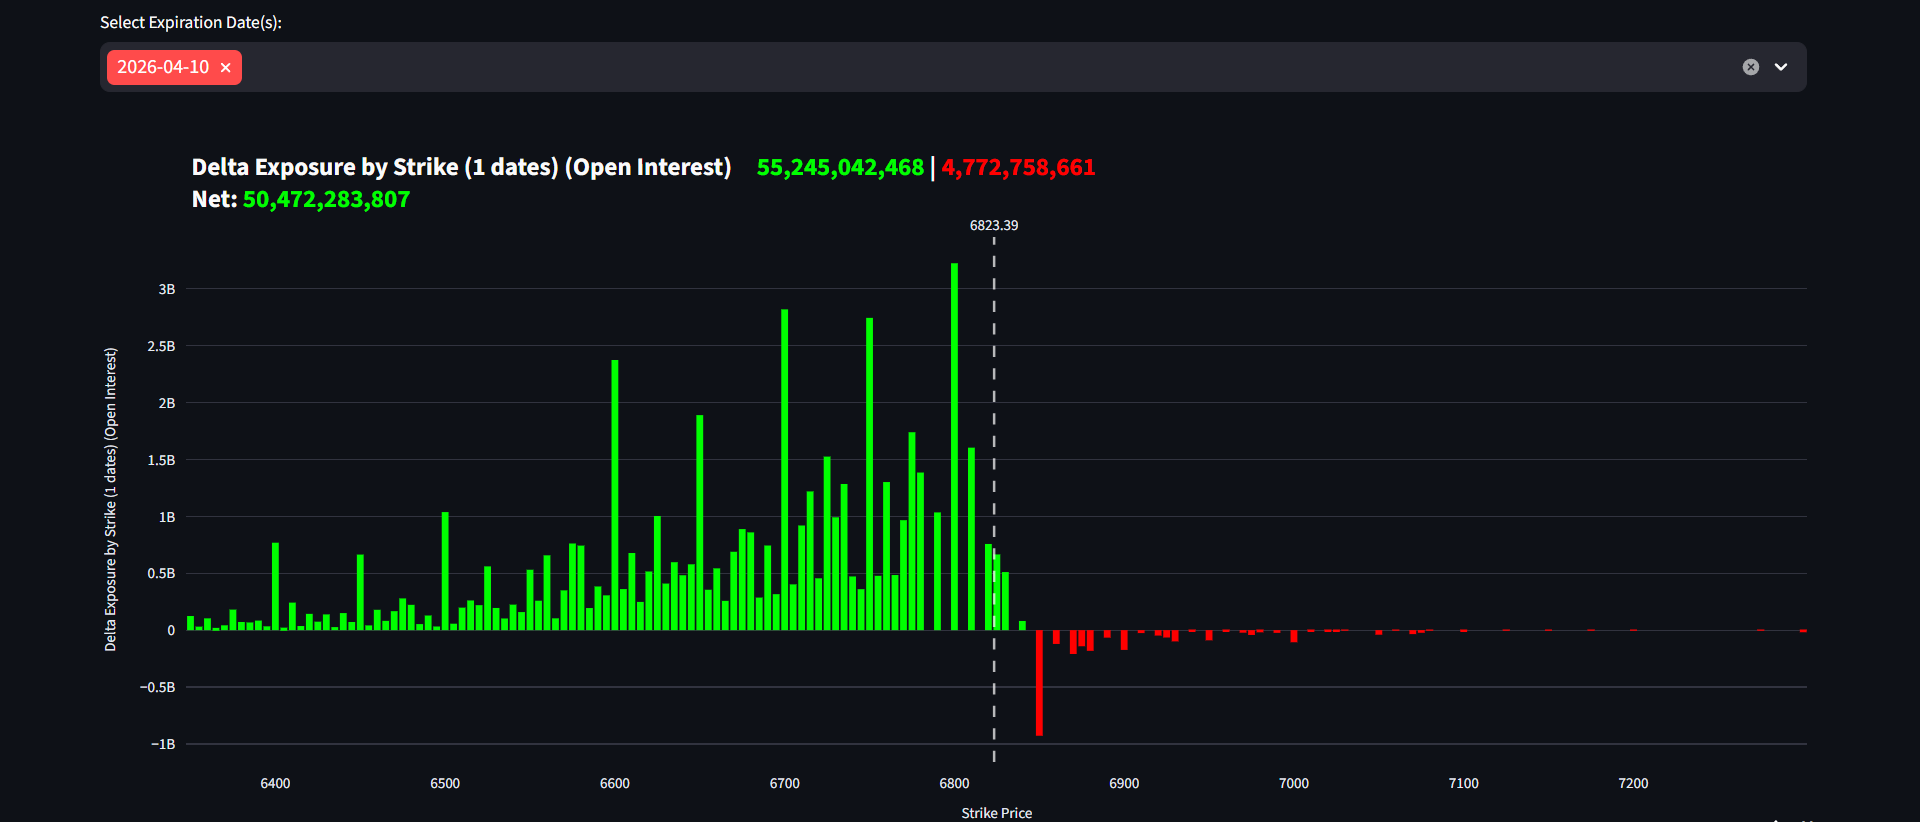Click the 3B y-axis tick label
This screenshot has width=1920, height=822.
point(166,289)
